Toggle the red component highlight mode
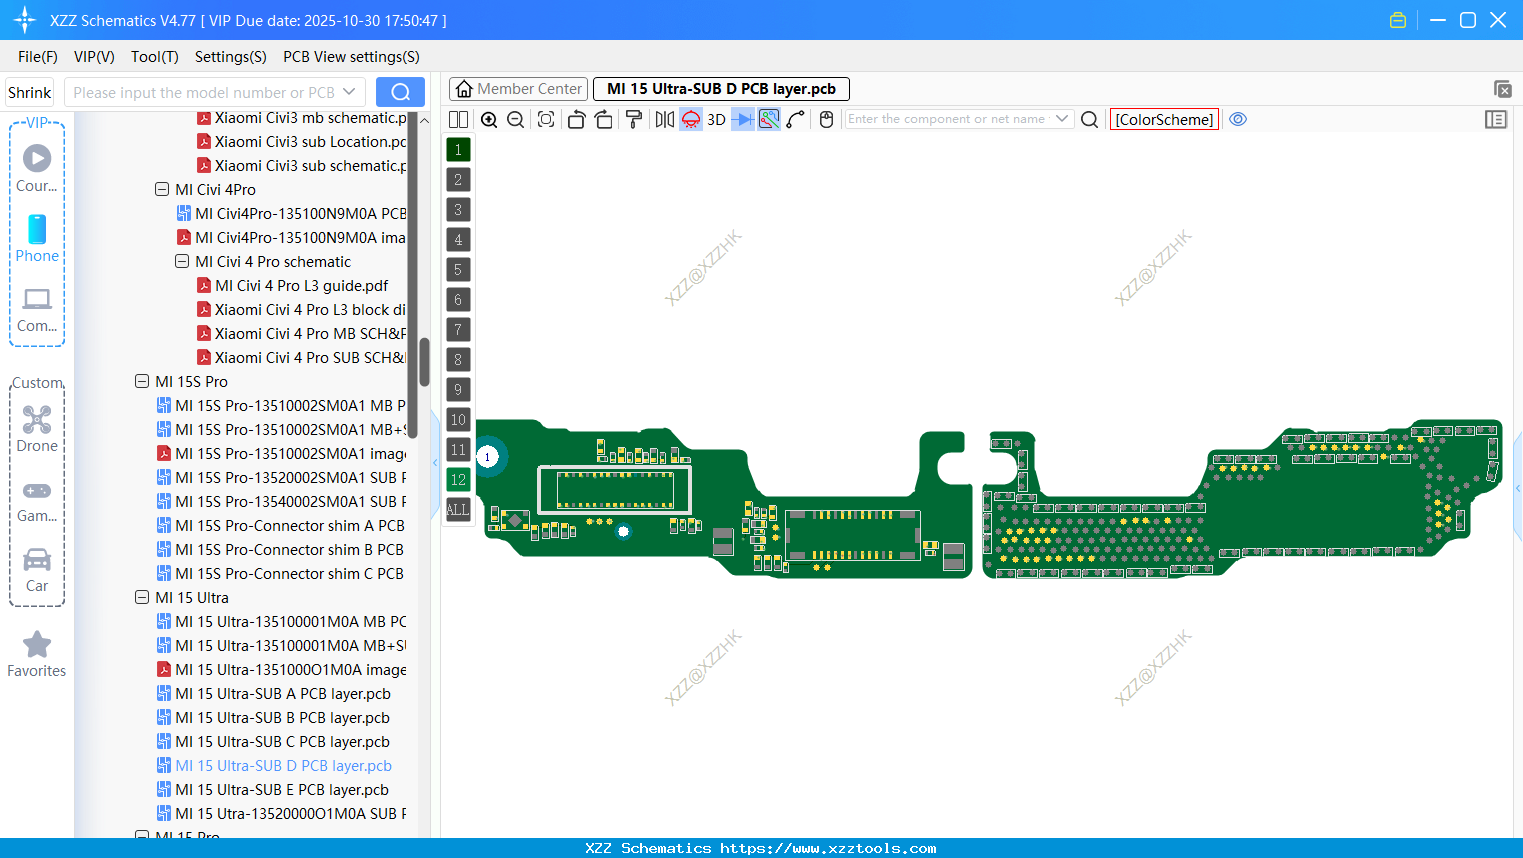Image resolution: width=1523 pixels, height=858 pixels. [x=690, y=119]
